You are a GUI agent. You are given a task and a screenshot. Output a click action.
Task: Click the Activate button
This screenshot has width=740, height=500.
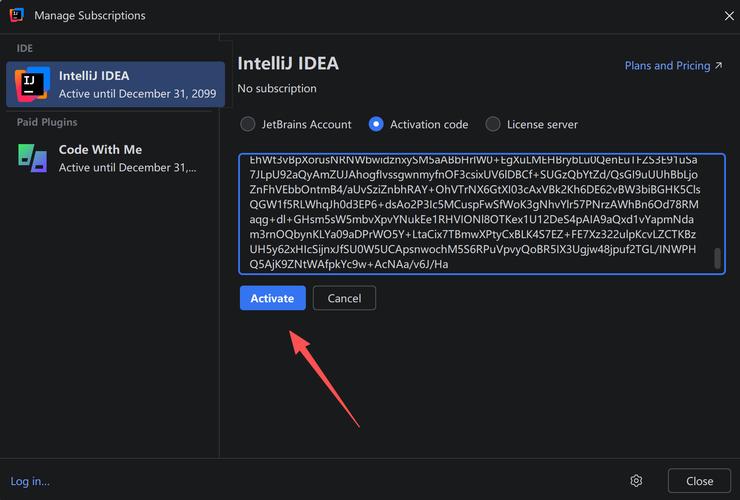272,298
